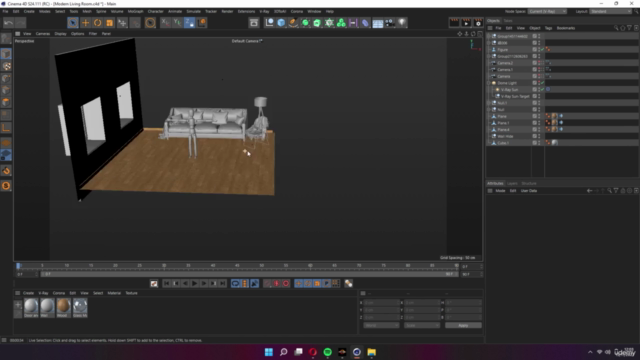The image size is (640, 360).
Task: Open Node Space dropdown
Action: pos(547,11)
